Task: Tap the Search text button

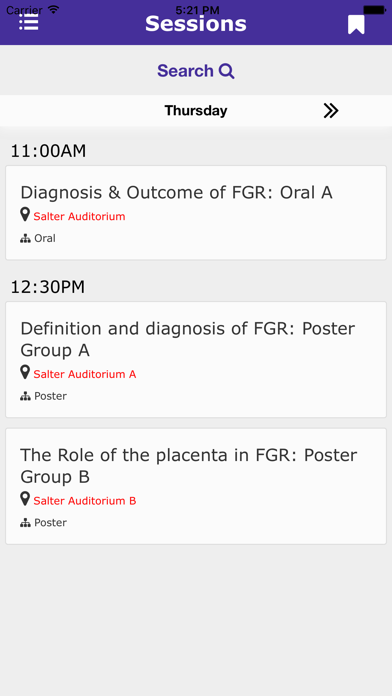Action: pos(185,71)
